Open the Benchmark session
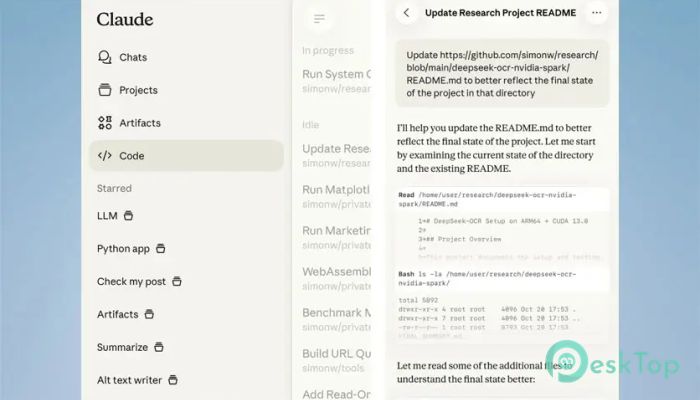Viewport: 700px width, 400px height. tap(336, 320)
